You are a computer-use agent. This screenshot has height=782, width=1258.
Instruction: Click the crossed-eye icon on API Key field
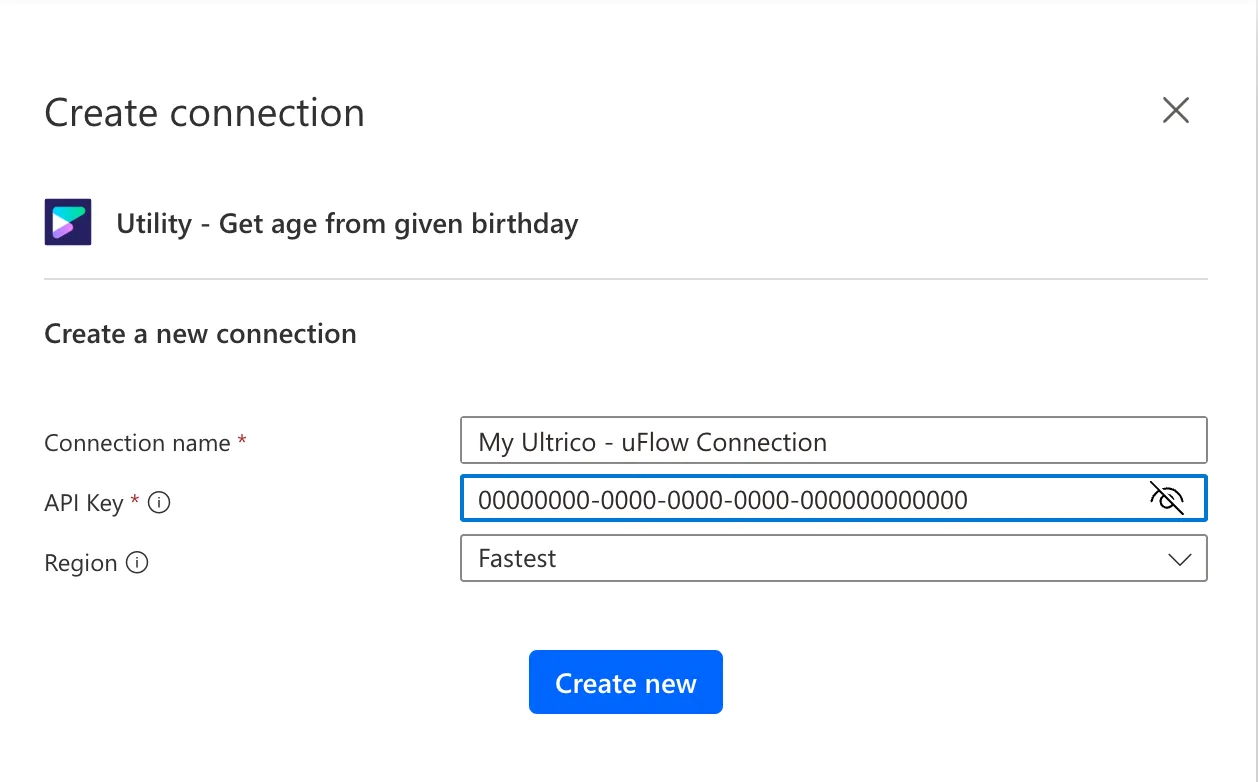click(x=1168, y=498)
